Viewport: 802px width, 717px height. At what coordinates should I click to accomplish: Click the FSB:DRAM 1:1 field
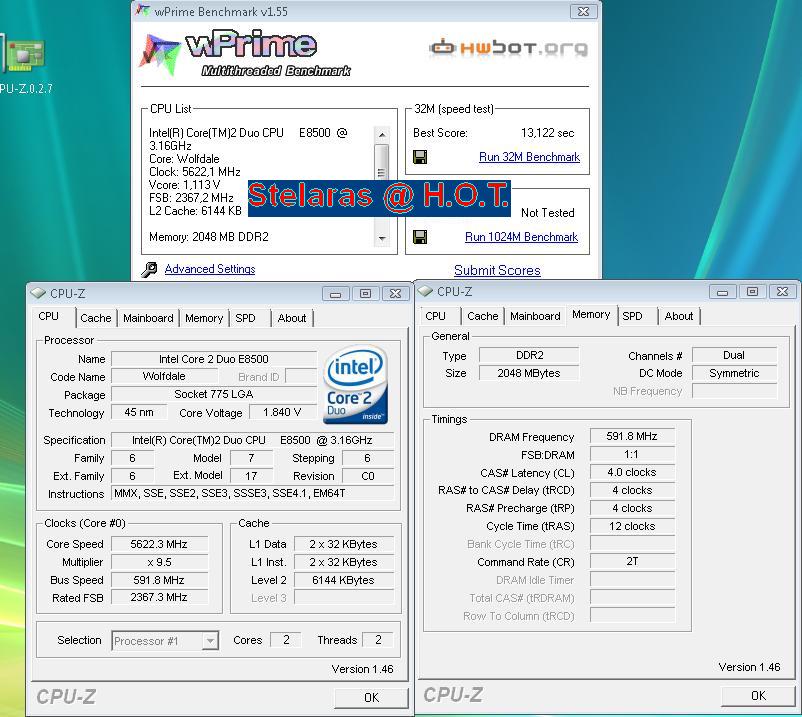coord(632,454)
